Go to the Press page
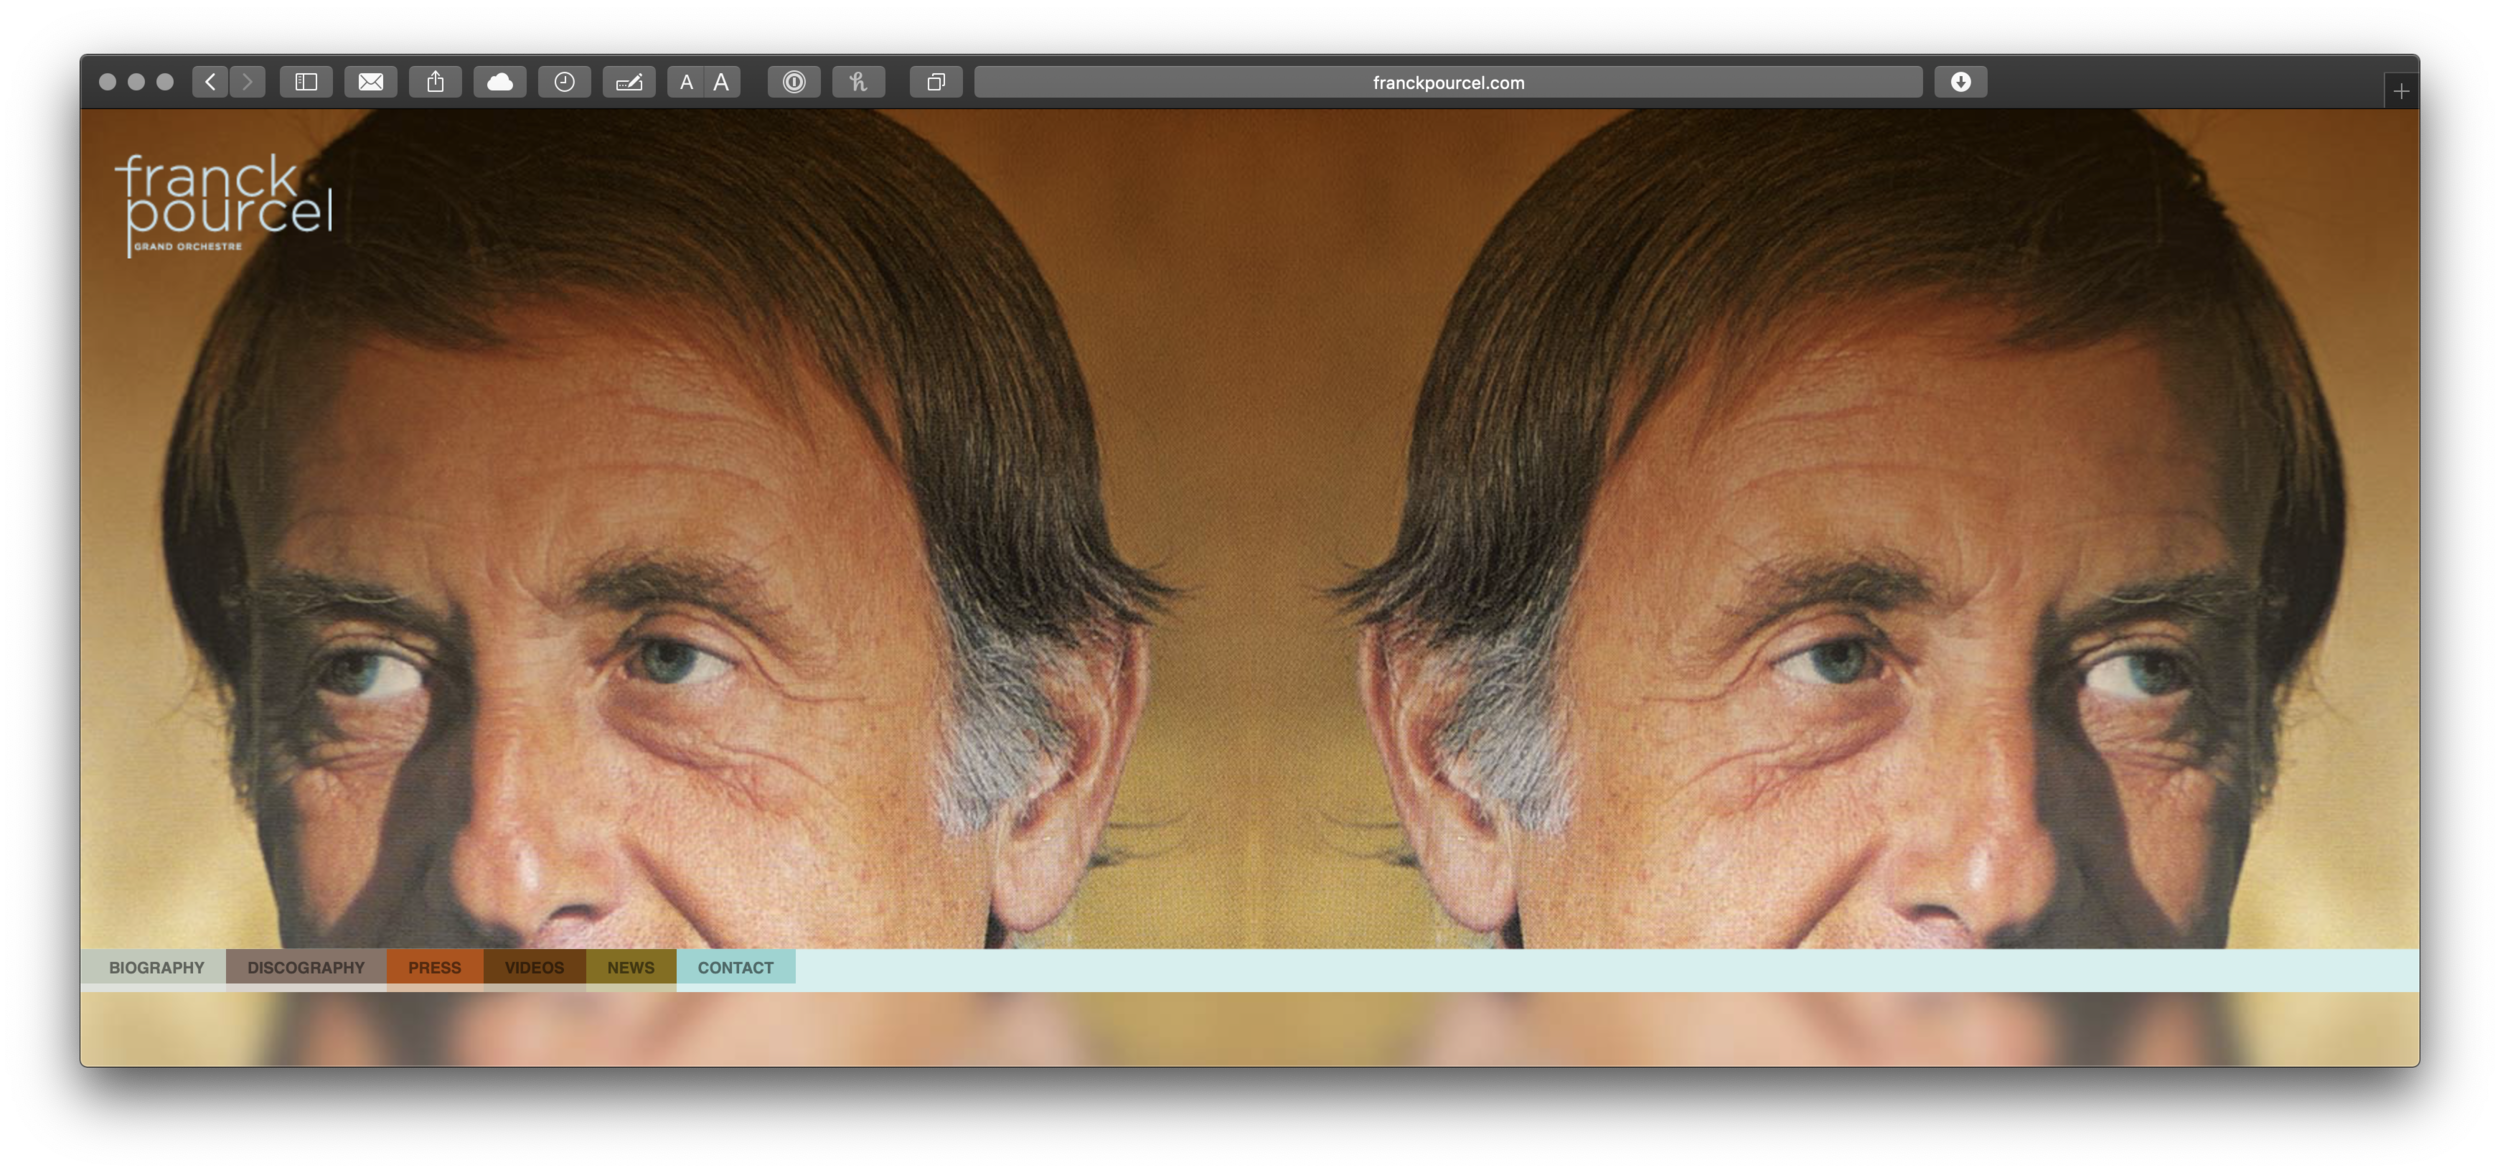Screen dimensions: 2500x1173 point(434,967)
